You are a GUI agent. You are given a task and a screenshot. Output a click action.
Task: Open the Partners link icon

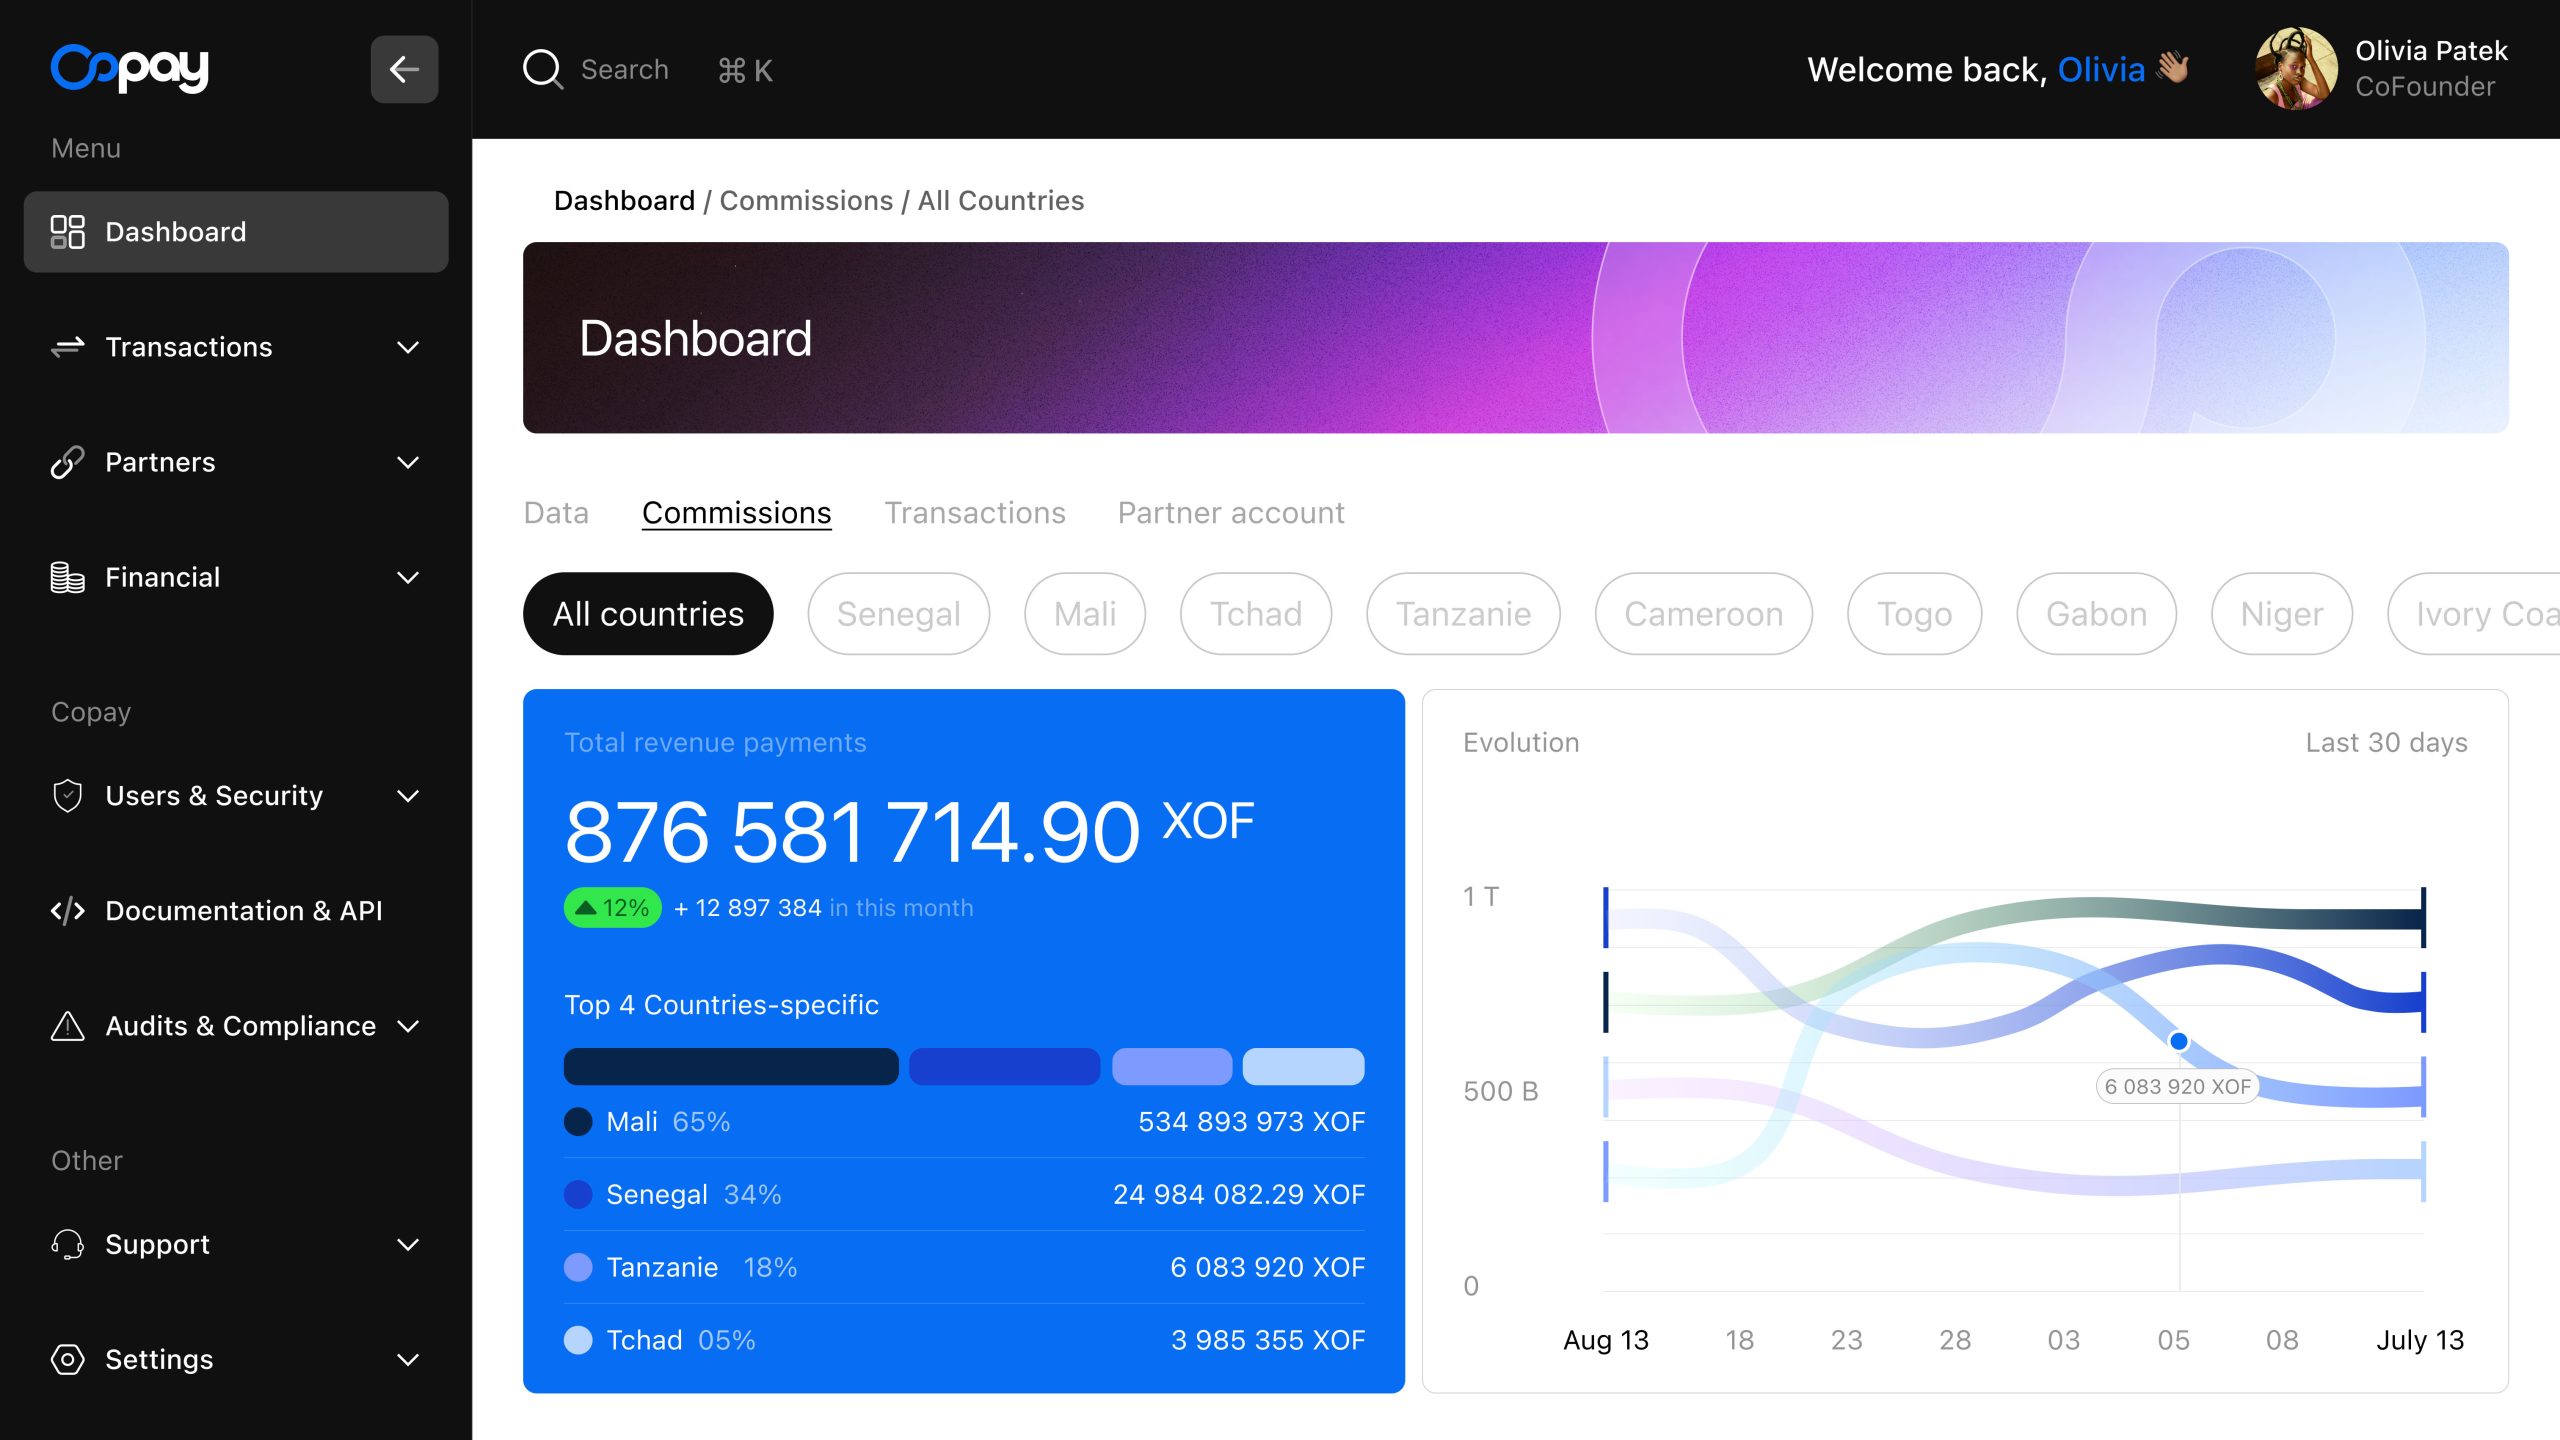[67, 461]
